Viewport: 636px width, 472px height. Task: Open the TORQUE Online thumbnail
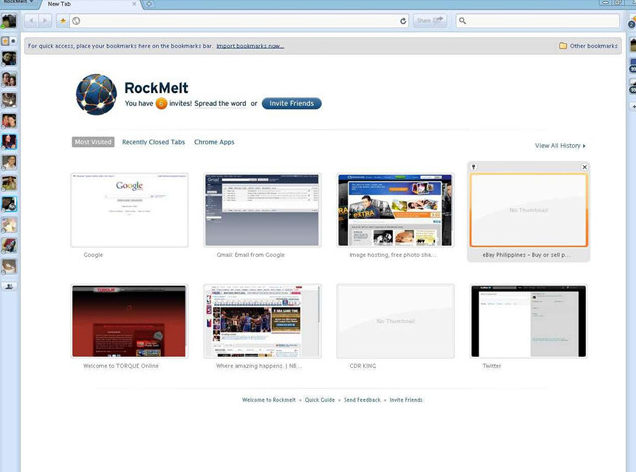click(x=129, y=321)
